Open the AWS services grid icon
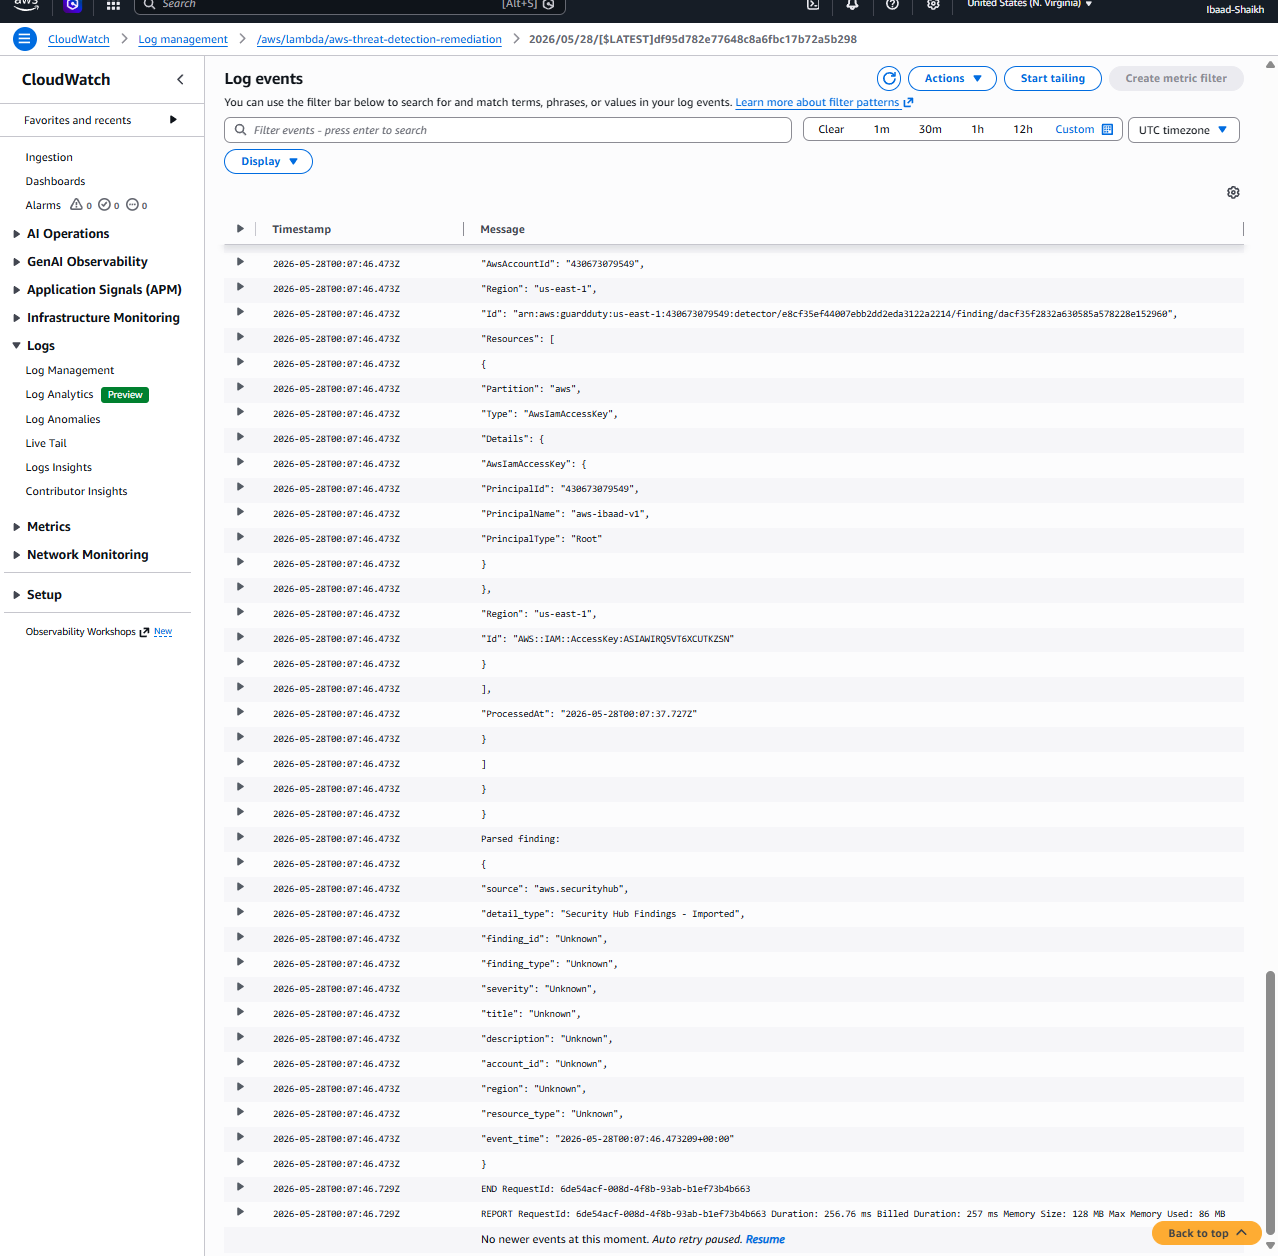Screen dimensions: 1278x1256 pyautogui.click(x=113, y=5)
